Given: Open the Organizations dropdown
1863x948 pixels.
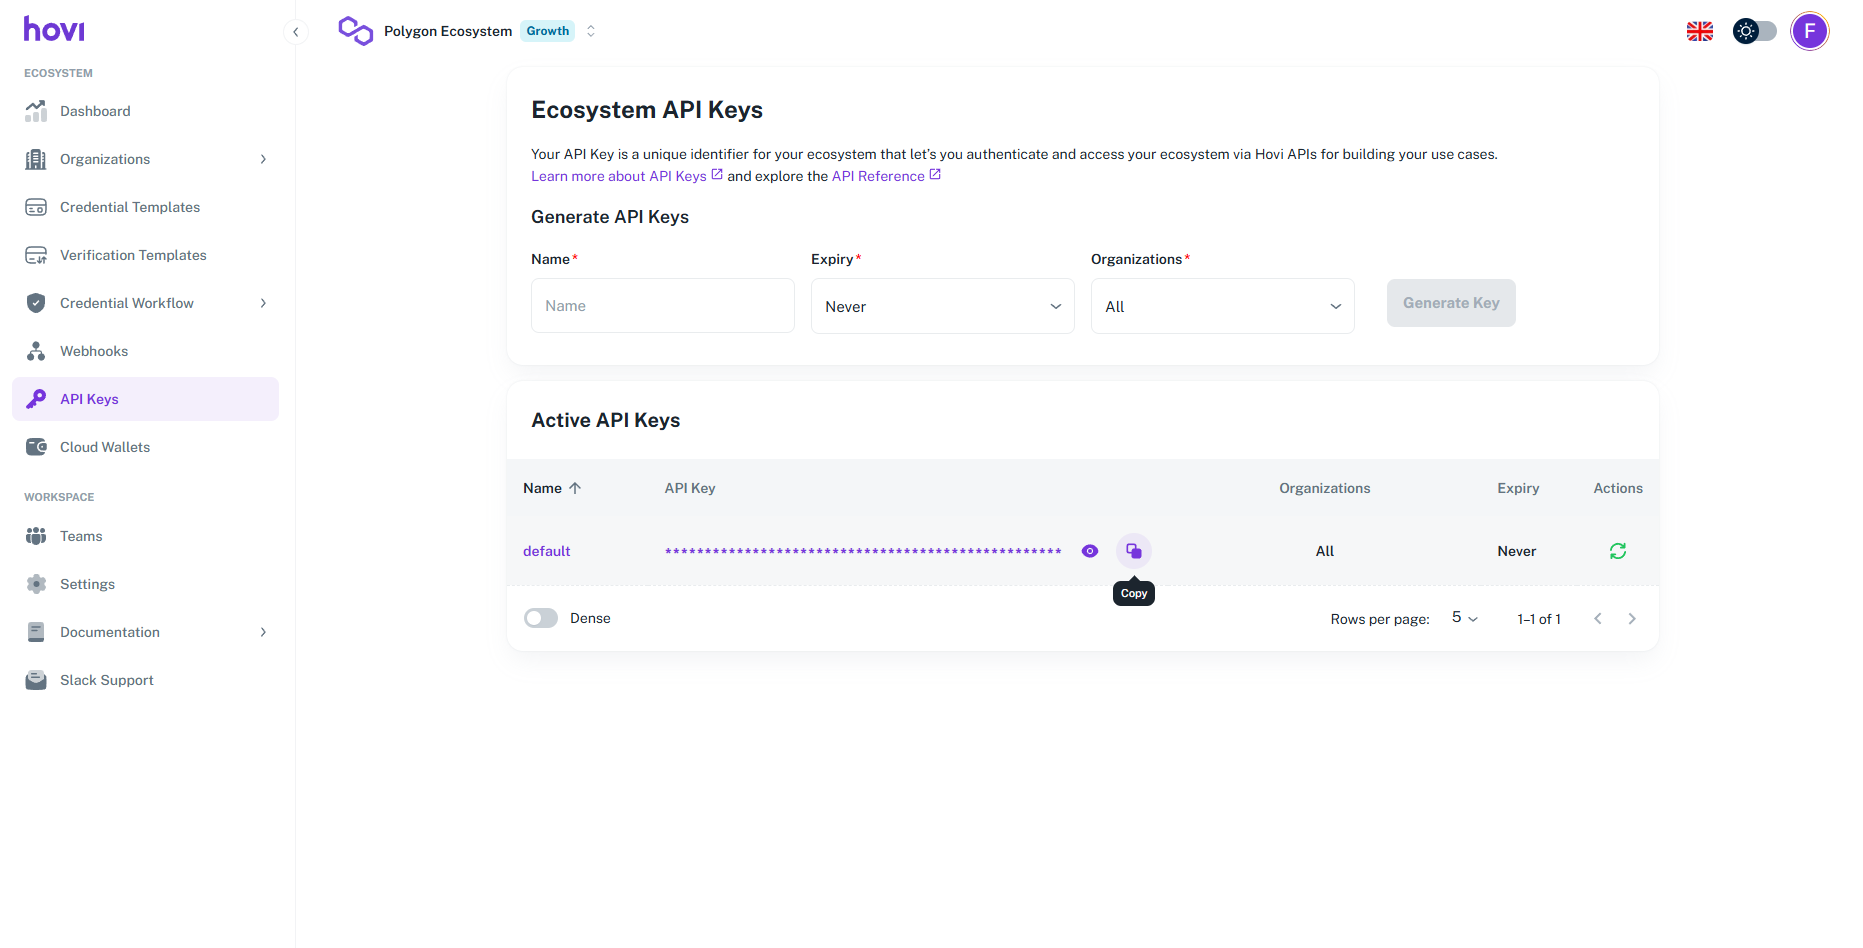Looking at the screenshot, I should (1222, 306).
